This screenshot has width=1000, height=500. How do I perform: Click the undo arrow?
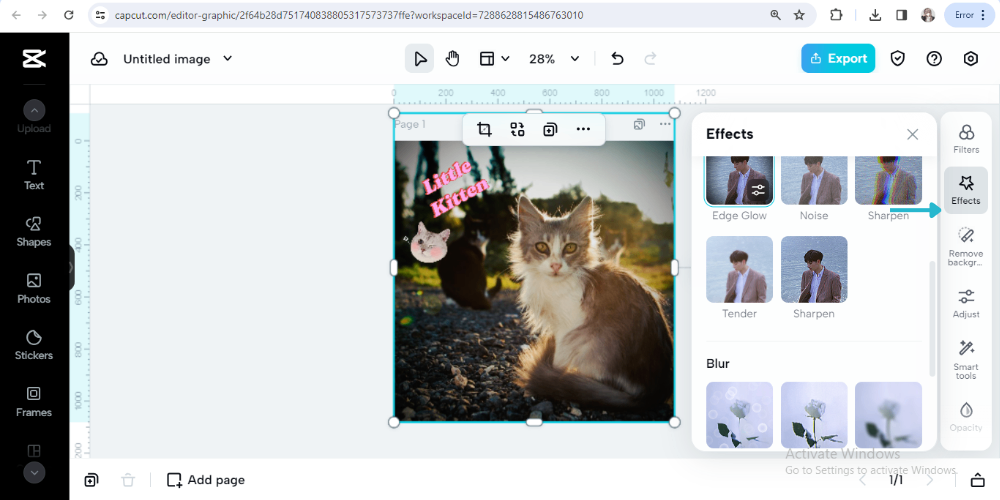(x=617, y=59)
